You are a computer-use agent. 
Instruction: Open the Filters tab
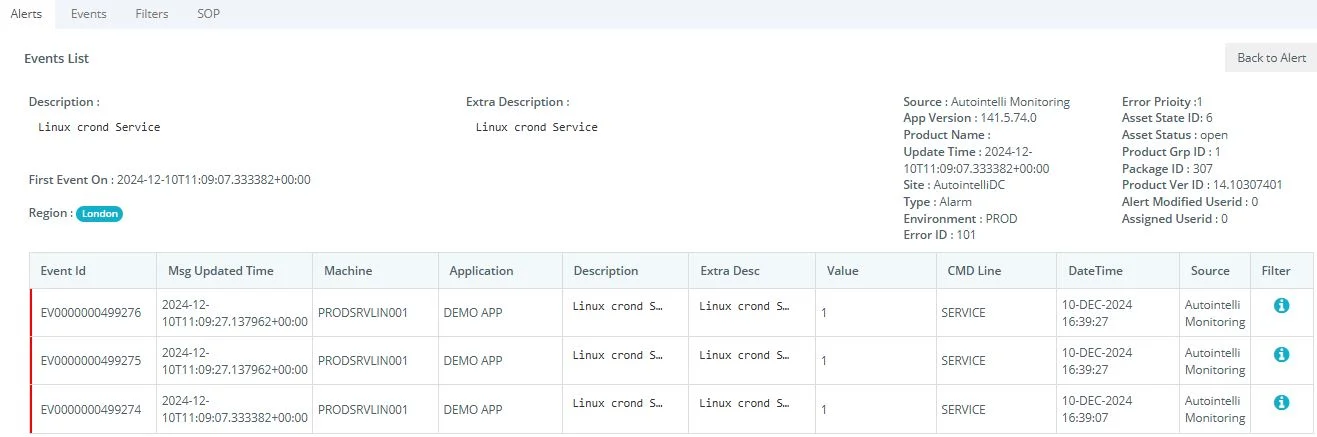click(152, 14)
